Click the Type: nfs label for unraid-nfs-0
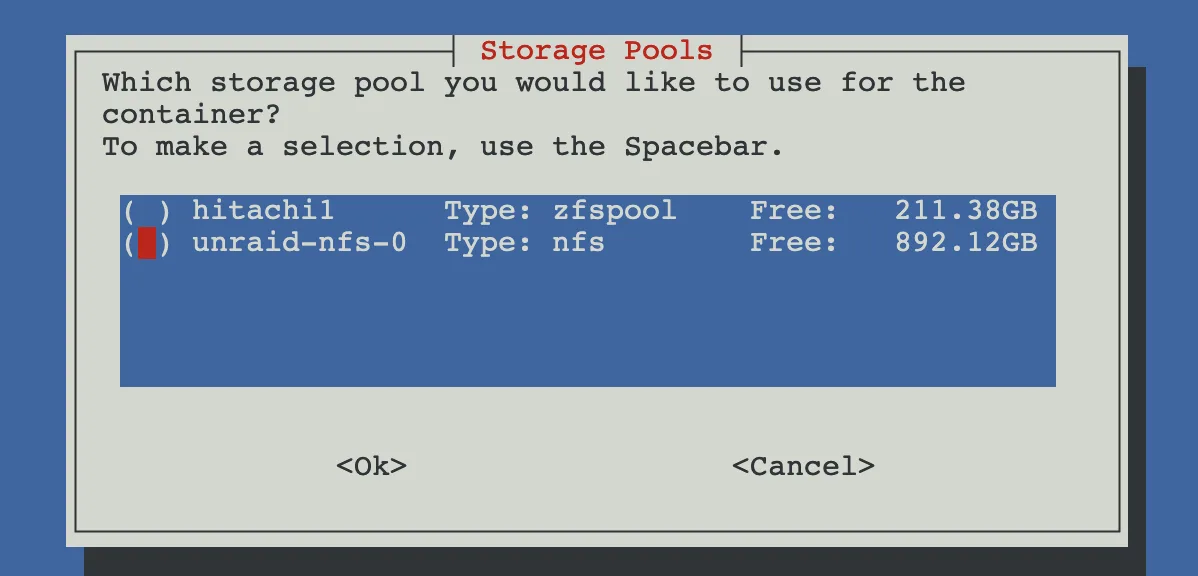 pos(521,242)
